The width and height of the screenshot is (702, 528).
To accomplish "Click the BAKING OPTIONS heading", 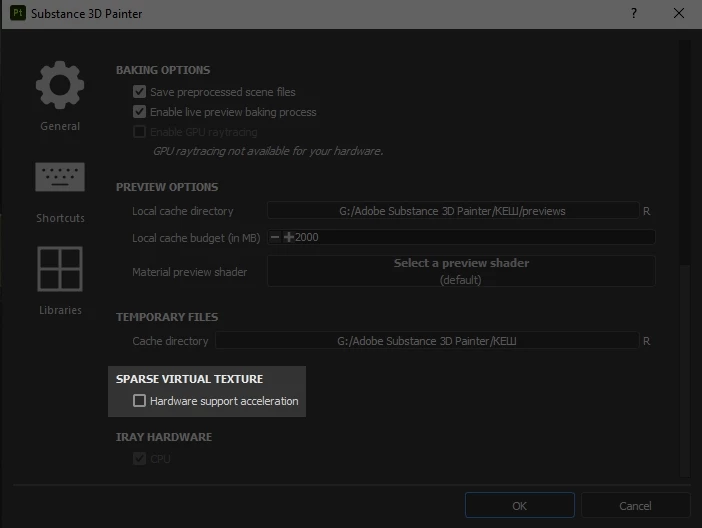I will (x=163, y=70).
